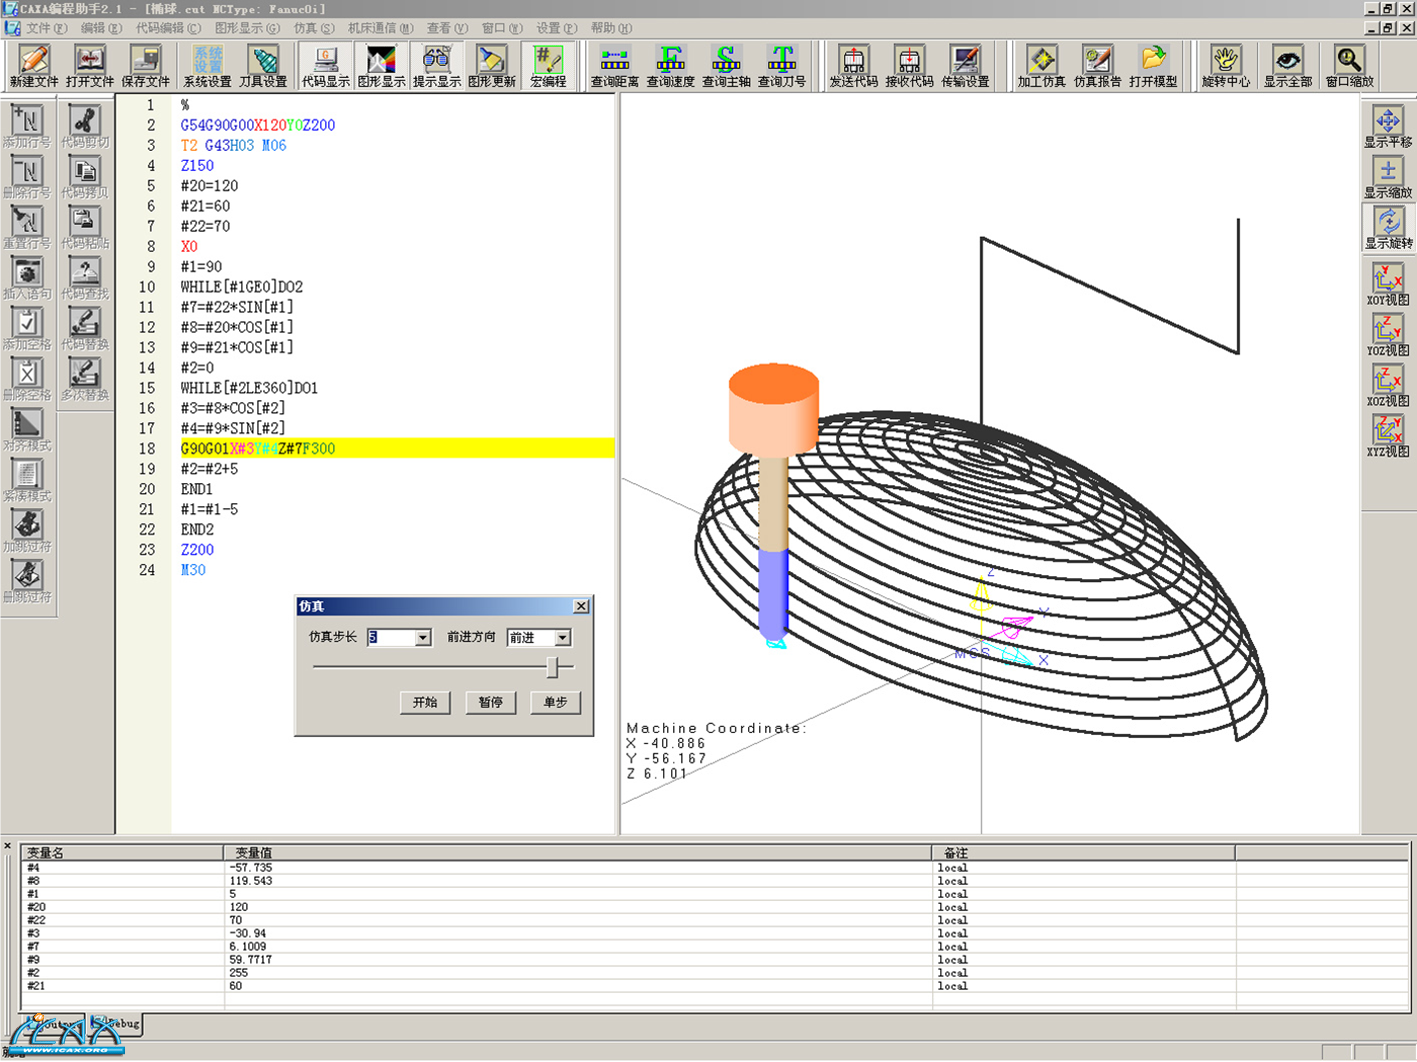
Task: Click the simulation speed slider handle
Action: 552,667
